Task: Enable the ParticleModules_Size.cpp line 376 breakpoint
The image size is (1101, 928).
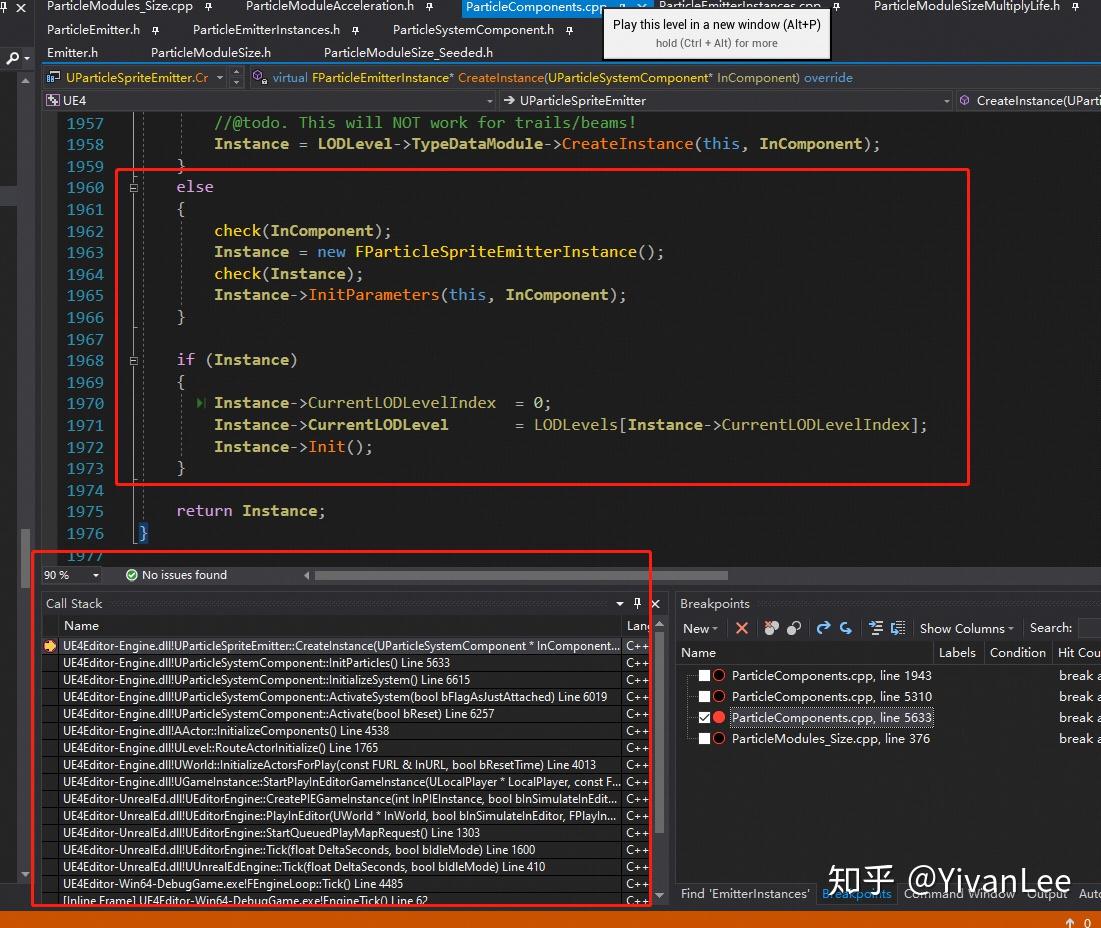Action: click(705, 739)
